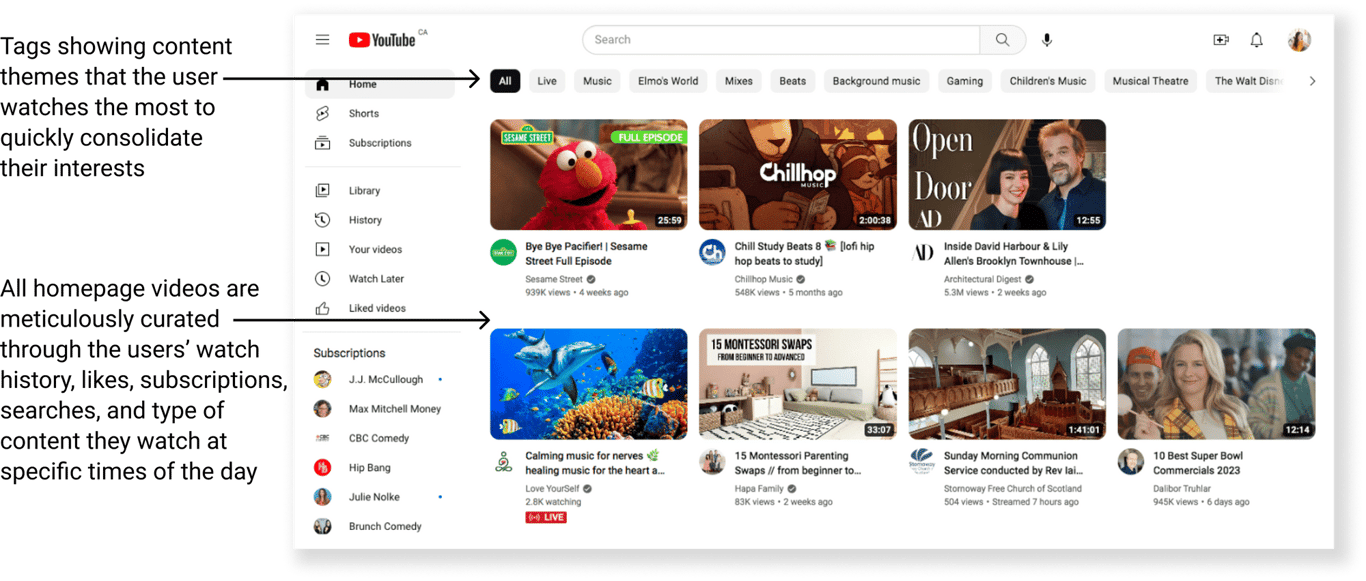
Task: Select the Music filter chip
Action: [x=597, y=81]
